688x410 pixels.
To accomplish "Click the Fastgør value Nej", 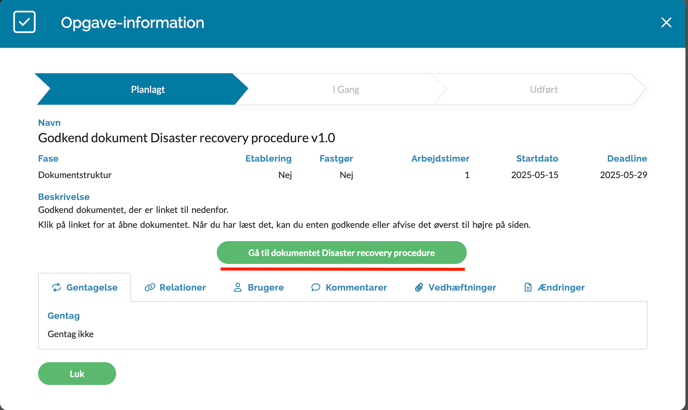I will click(x=346, y=175).
